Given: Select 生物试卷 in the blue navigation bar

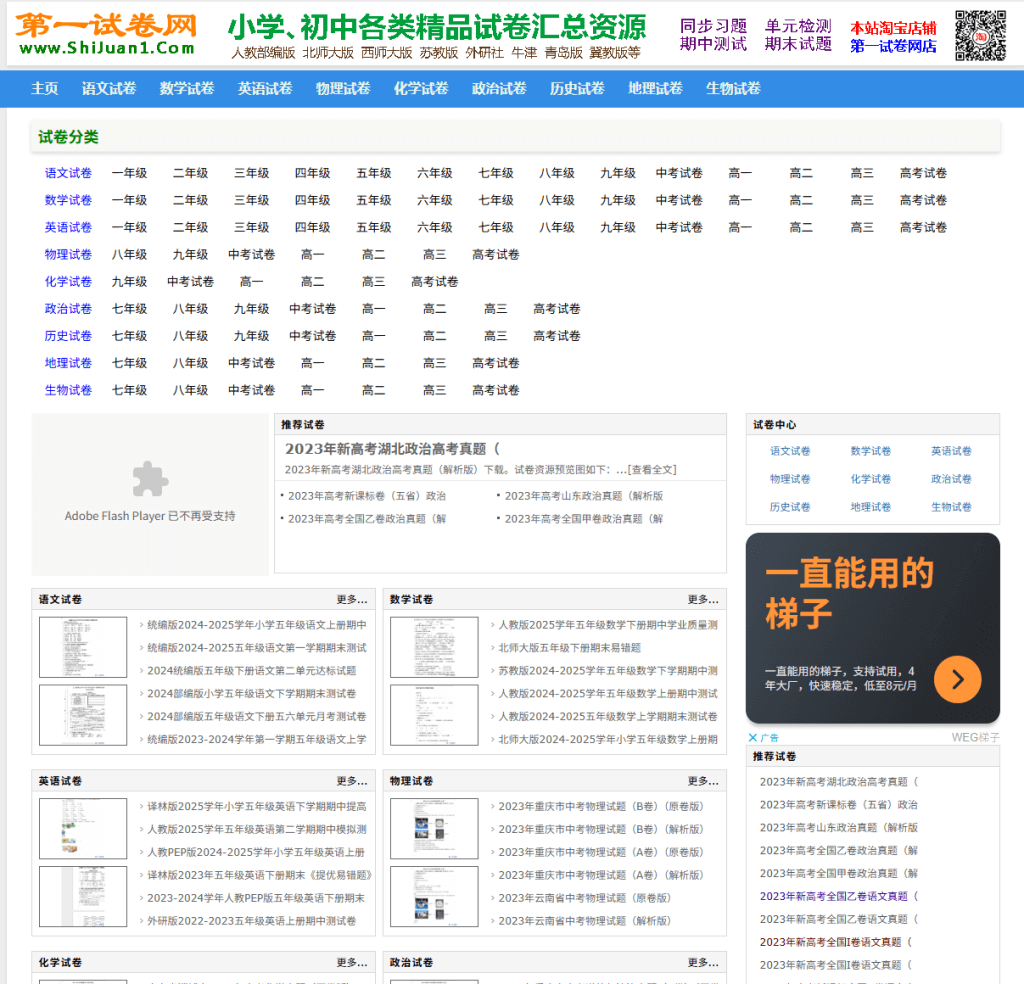Looking at the screenshot, I should click(x=733, y=89).
